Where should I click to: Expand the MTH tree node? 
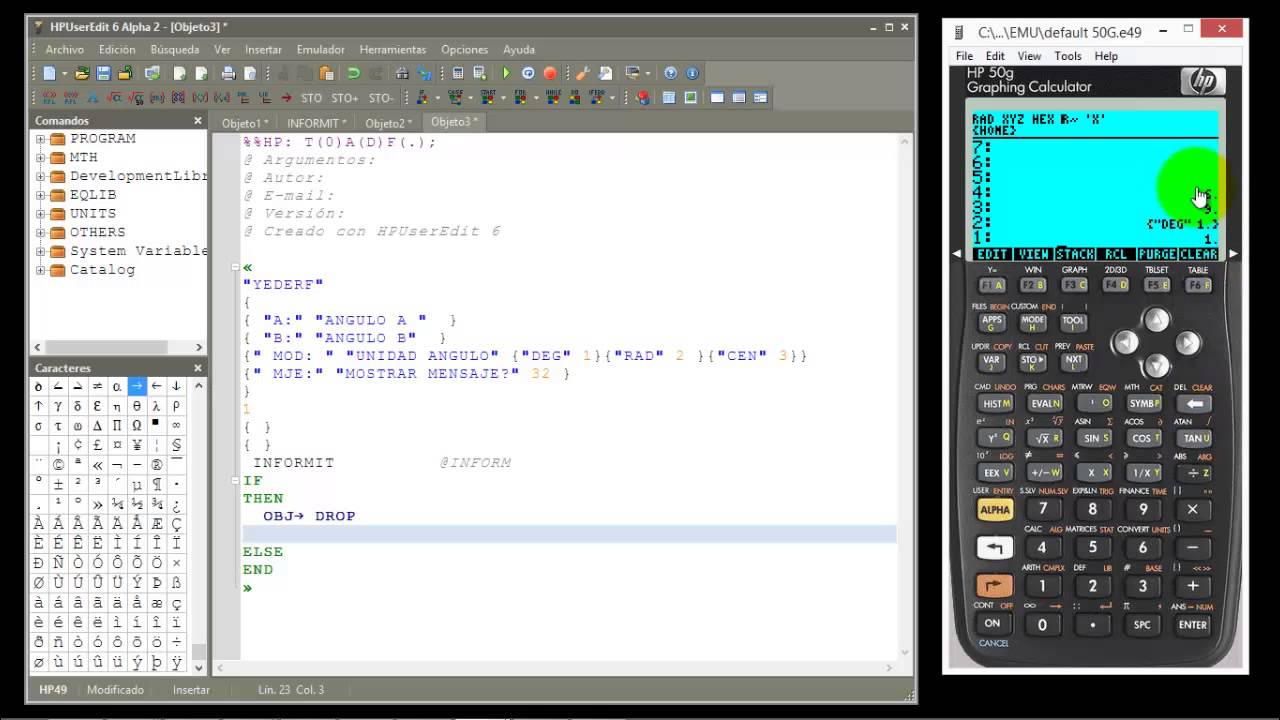(41, 158)
